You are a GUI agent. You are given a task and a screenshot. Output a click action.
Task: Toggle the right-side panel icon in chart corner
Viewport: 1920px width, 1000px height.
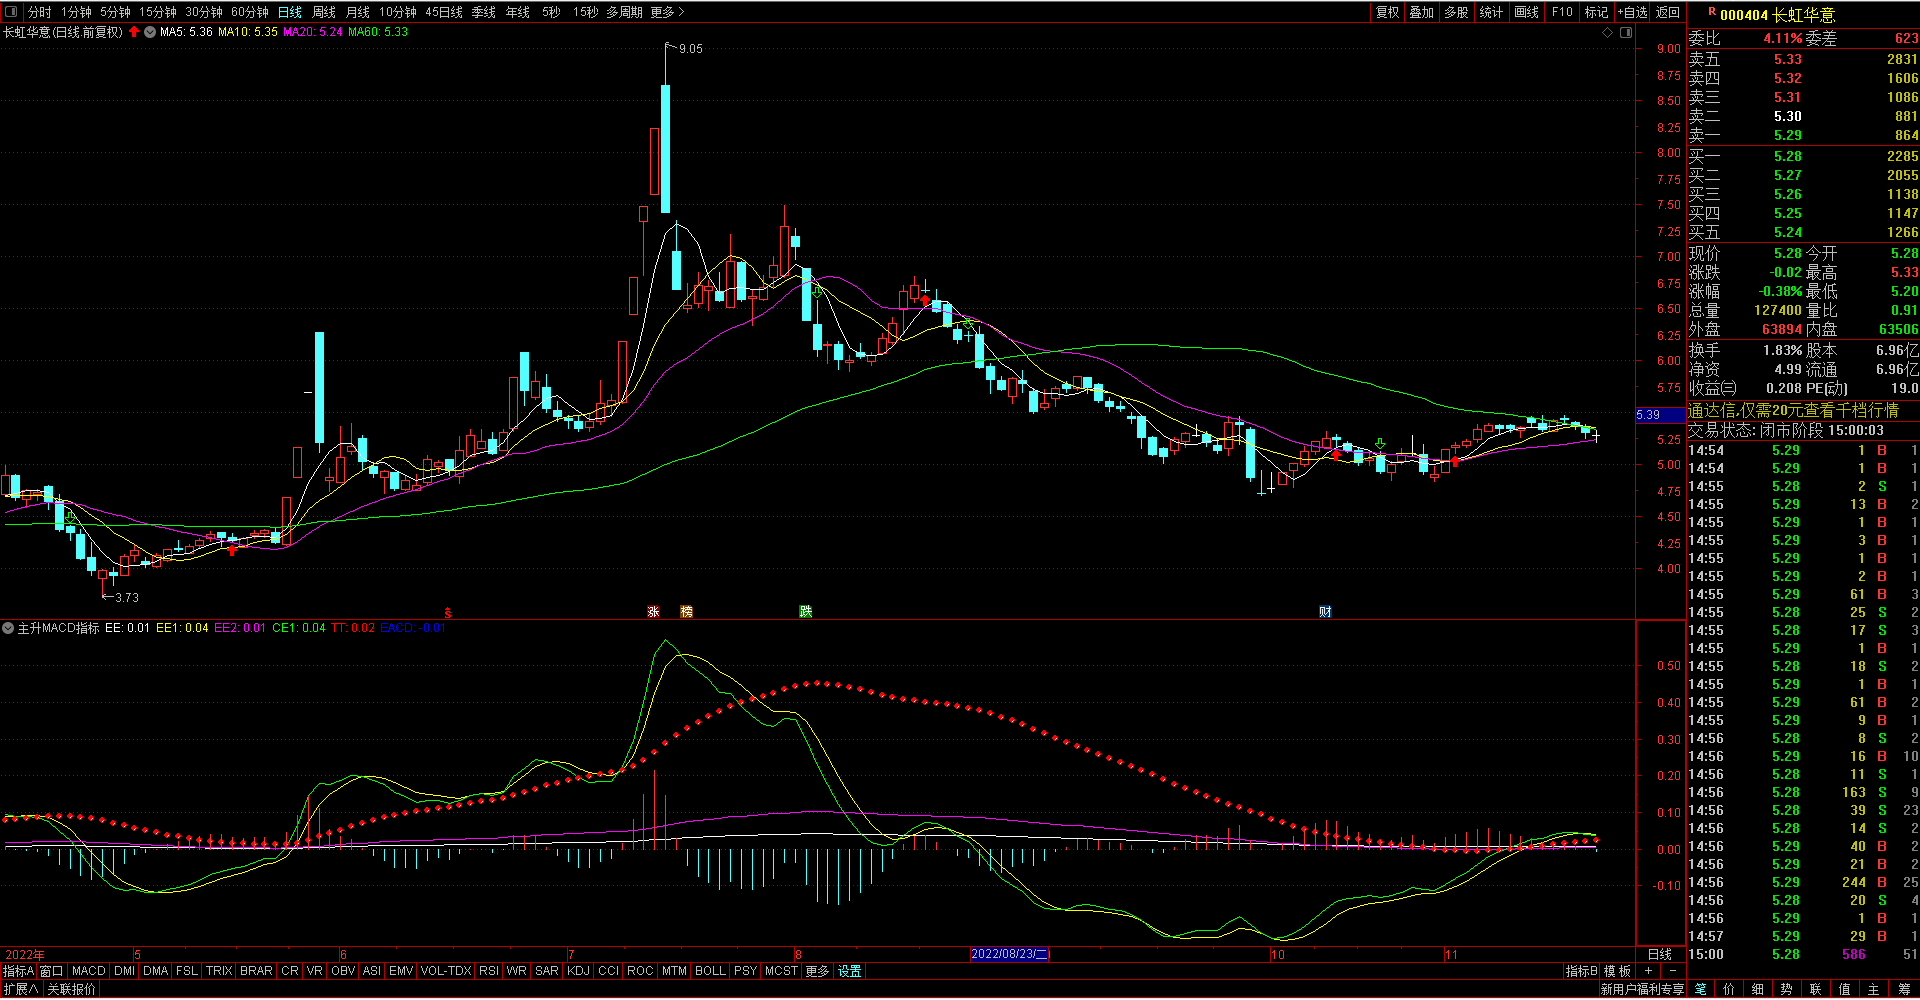pyautogui.click(x=1626, y=33)
